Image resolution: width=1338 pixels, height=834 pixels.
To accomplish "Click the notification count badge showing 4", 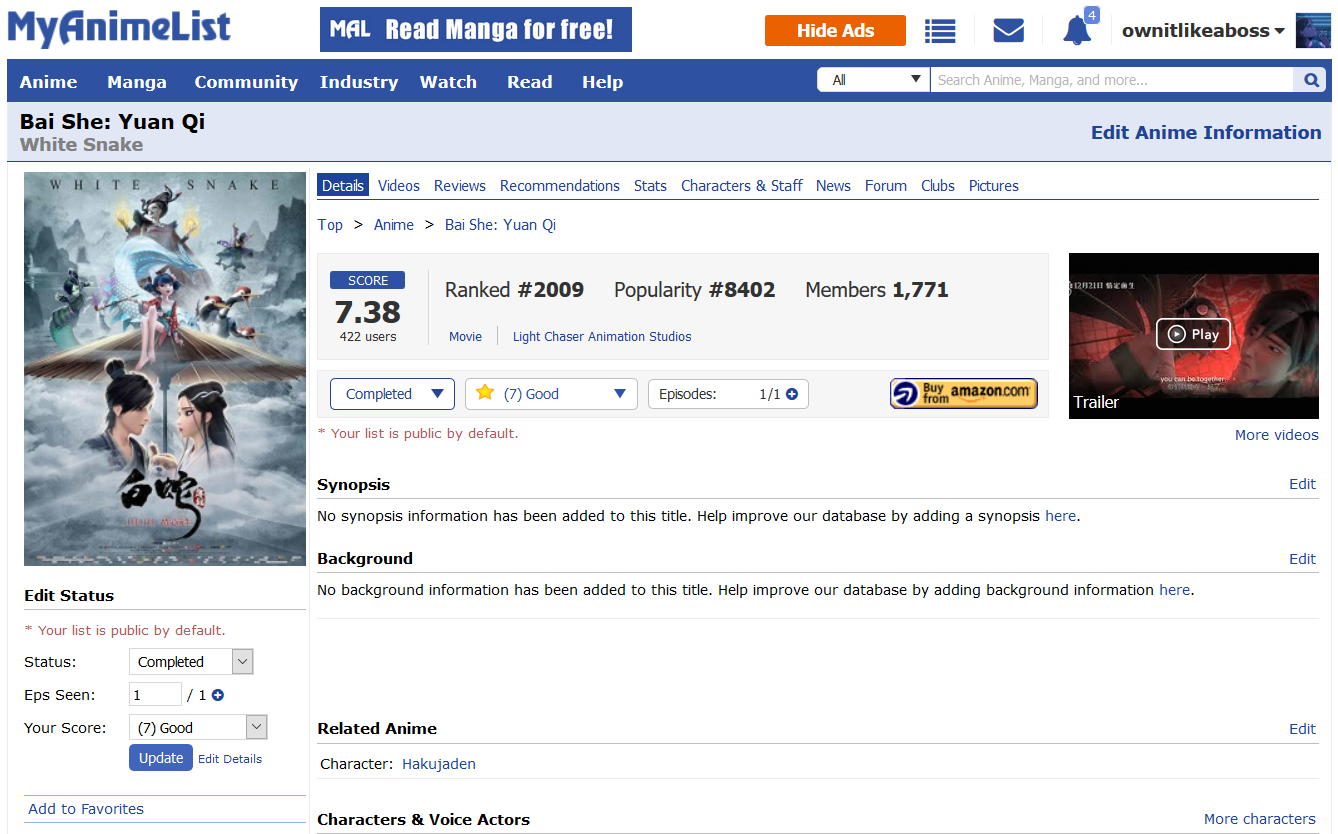I will coord(1092,15).
